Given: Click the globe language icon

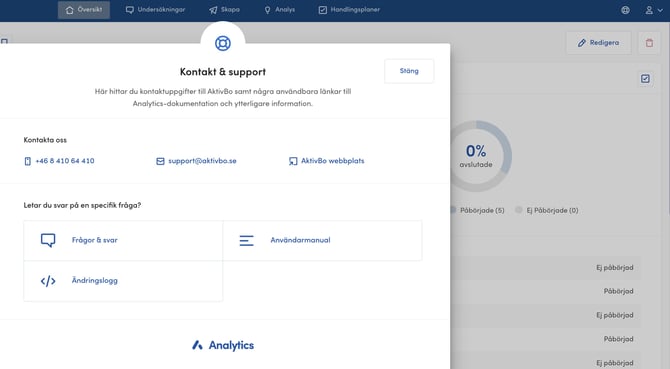Looking at the screenshot, I should (x=625, y=10).
